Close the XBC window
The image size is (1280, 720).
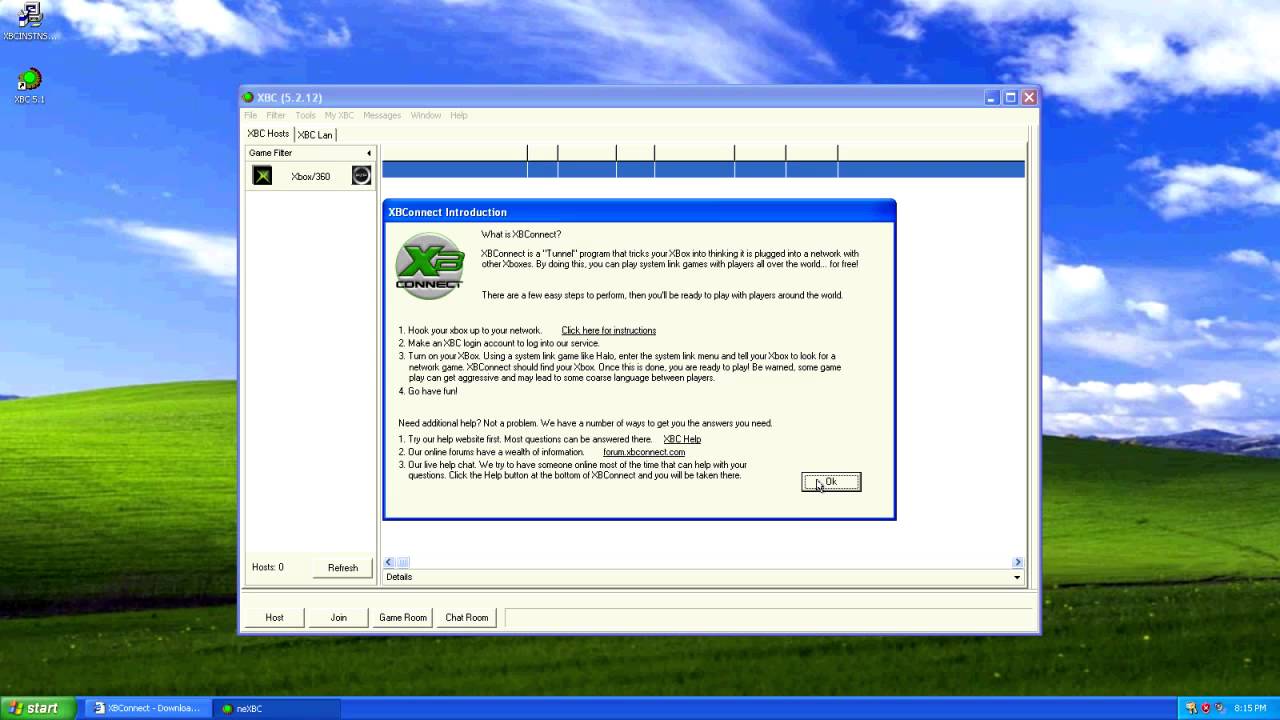[x=1029, y=97]
